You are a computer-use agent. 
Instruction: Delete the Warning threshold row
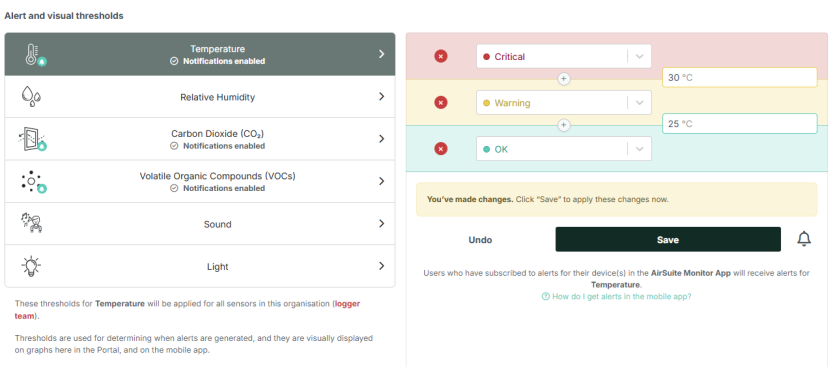point(440,102)
